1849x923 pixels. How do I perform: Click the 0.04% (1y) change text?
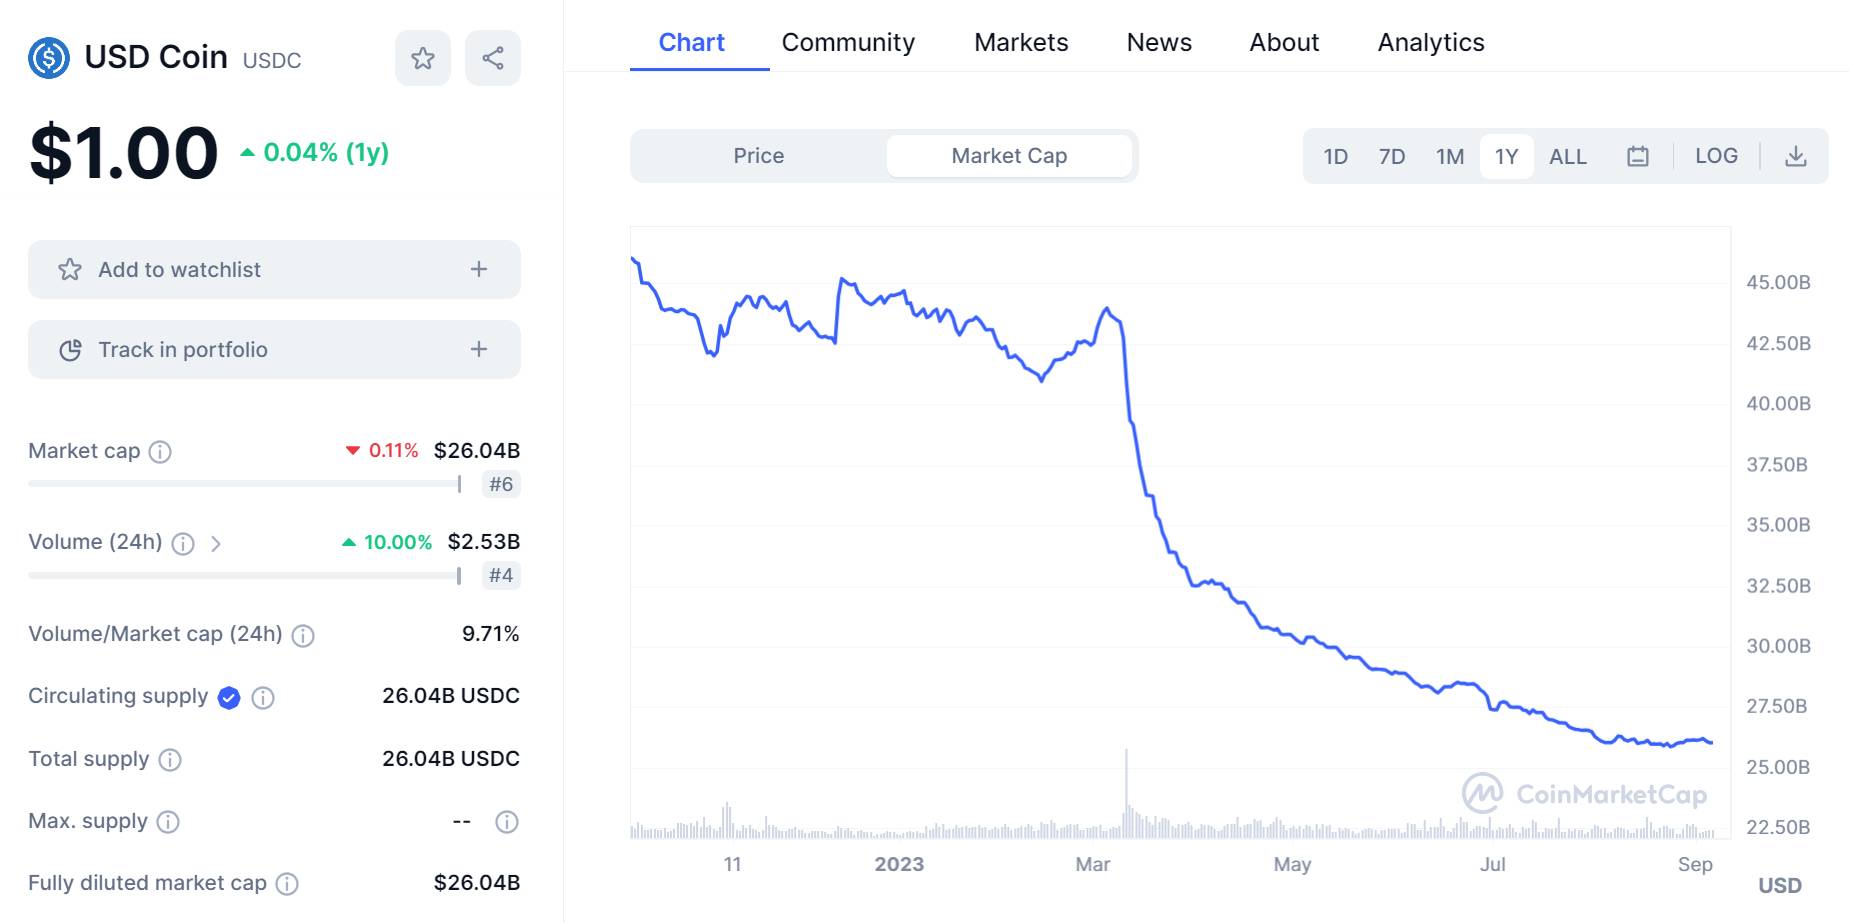tap(326, 152)
